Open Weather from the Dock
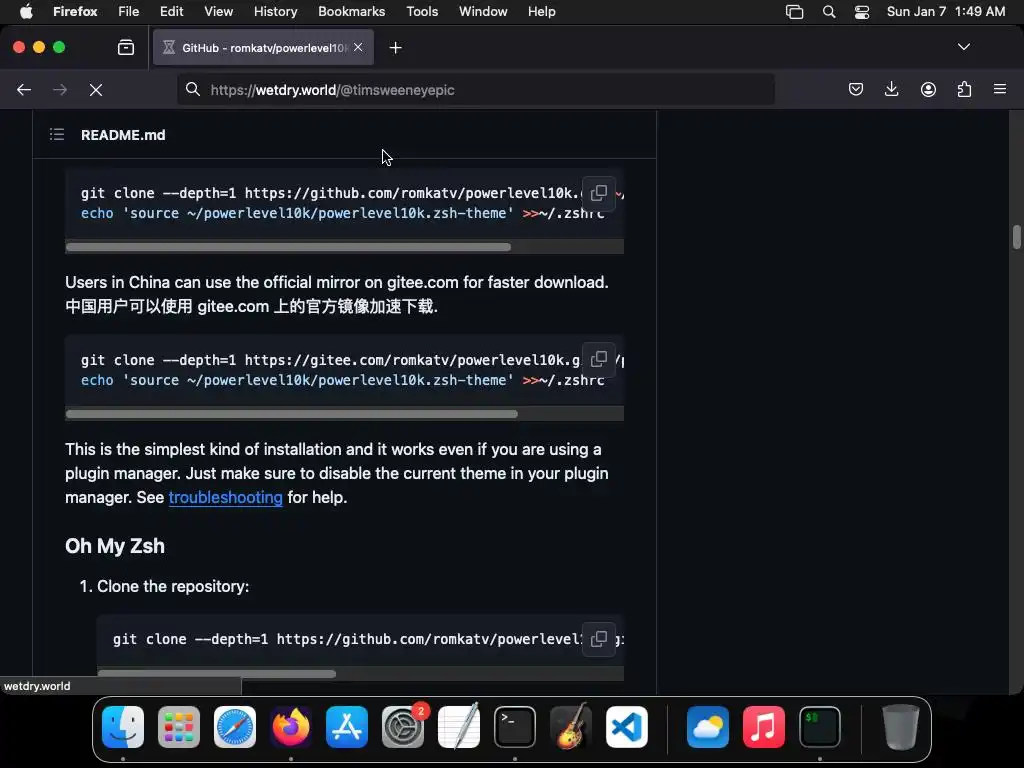Viewport: 1024px width, 768px height. pyautogui.click(x=708, y=727)
